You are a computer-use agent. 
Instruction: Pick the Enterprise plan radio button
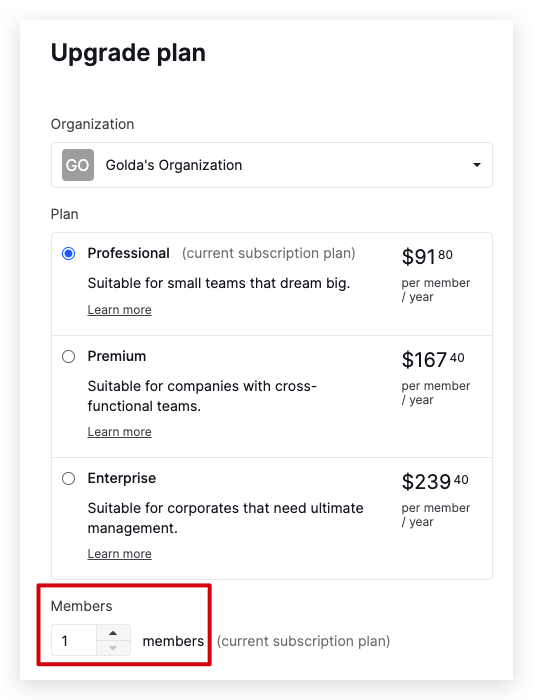click(x=68, y=479)
